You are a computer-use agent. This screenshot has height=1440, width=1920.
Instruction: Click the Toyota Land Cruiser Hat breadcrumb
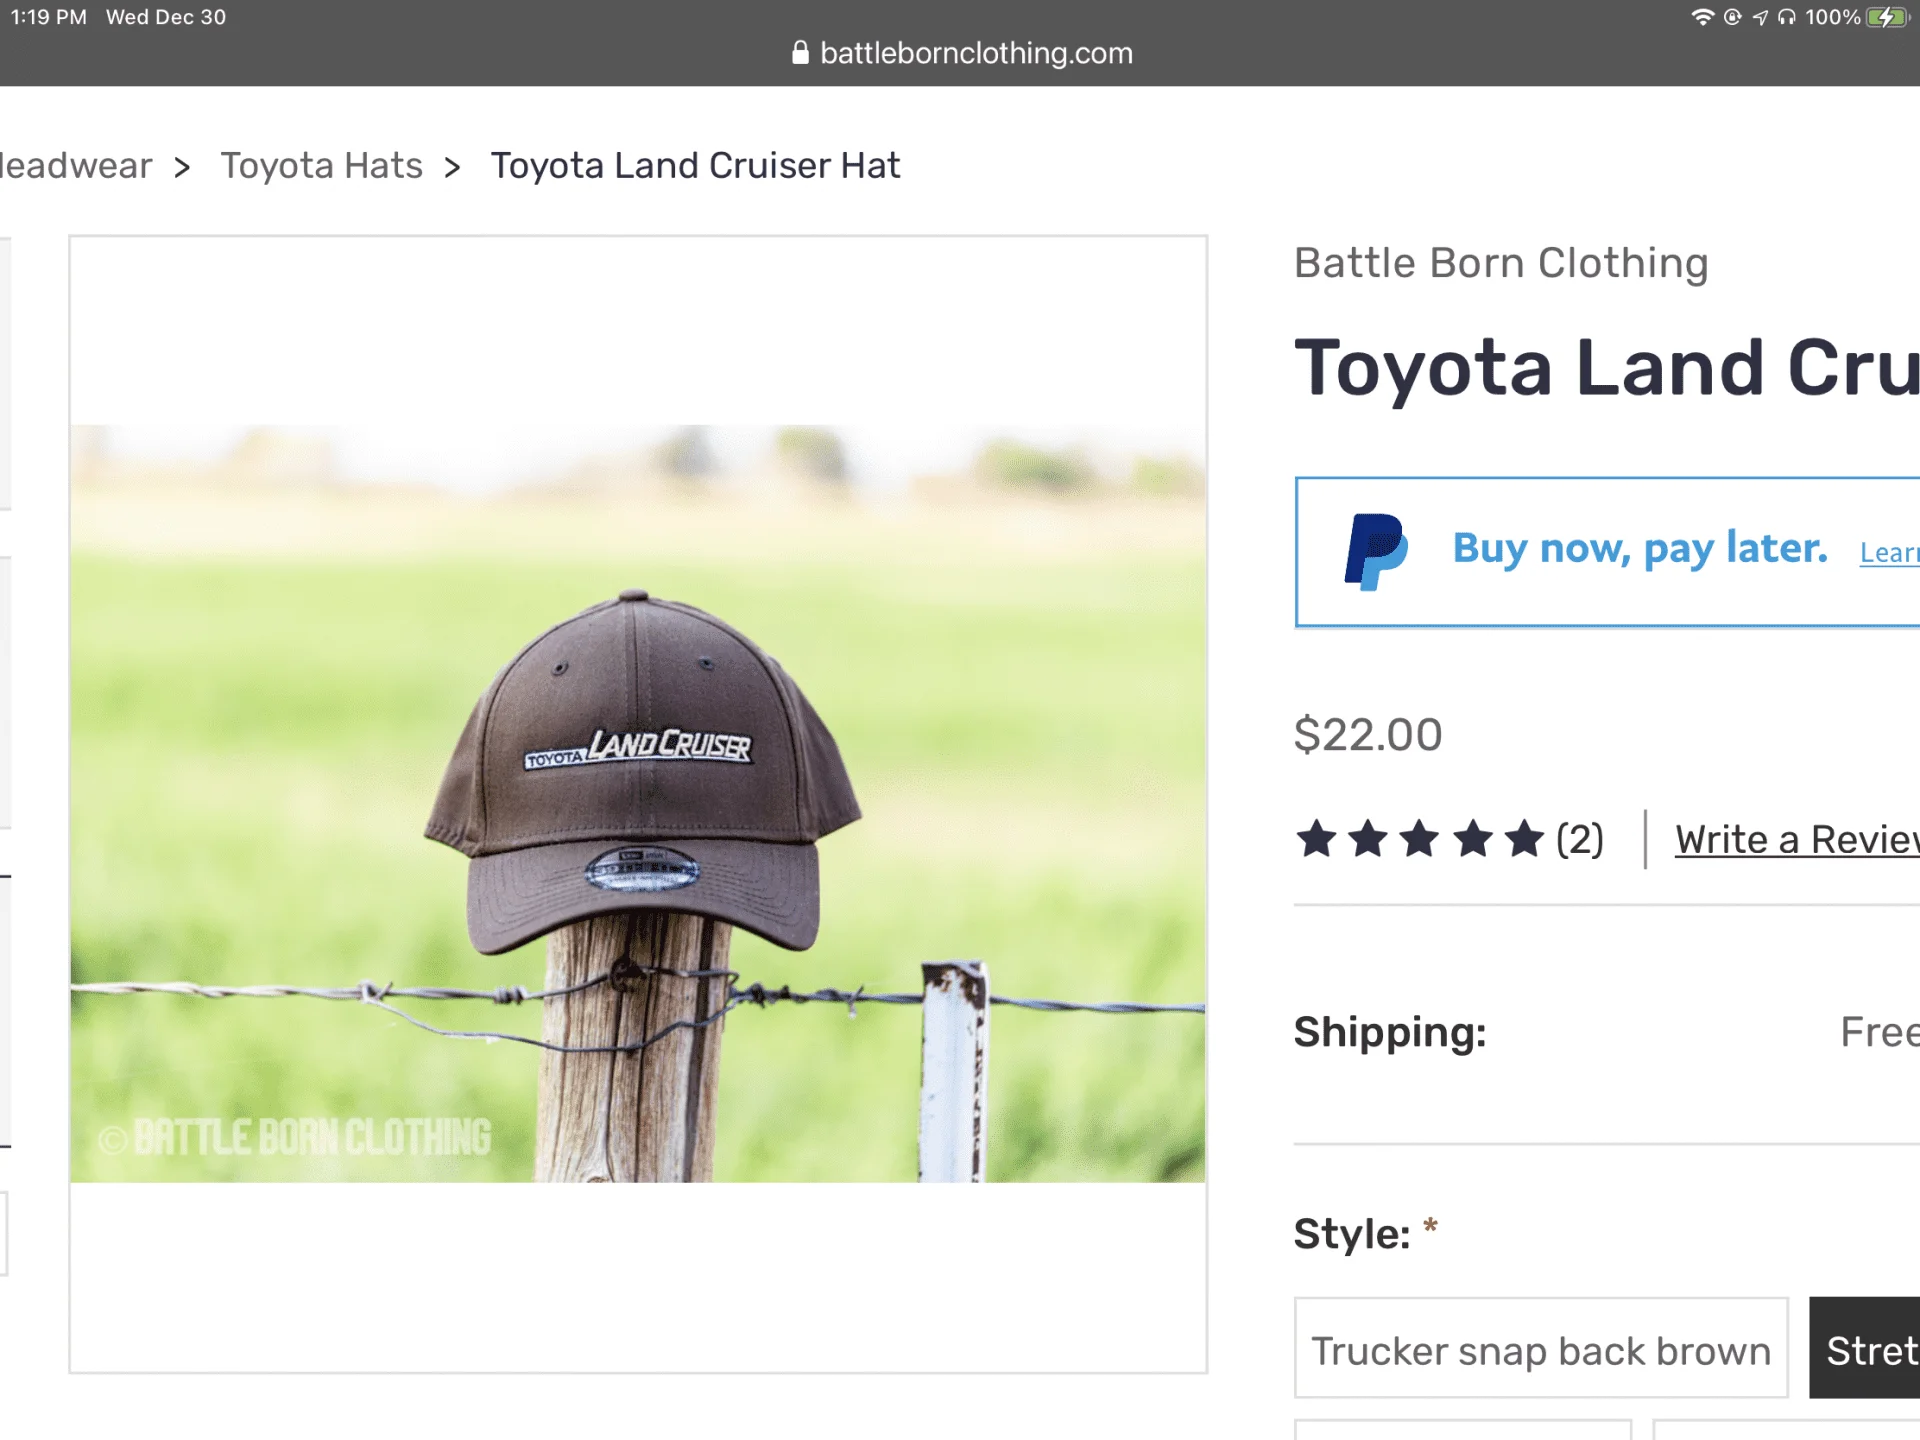click(x=695, y=166)
